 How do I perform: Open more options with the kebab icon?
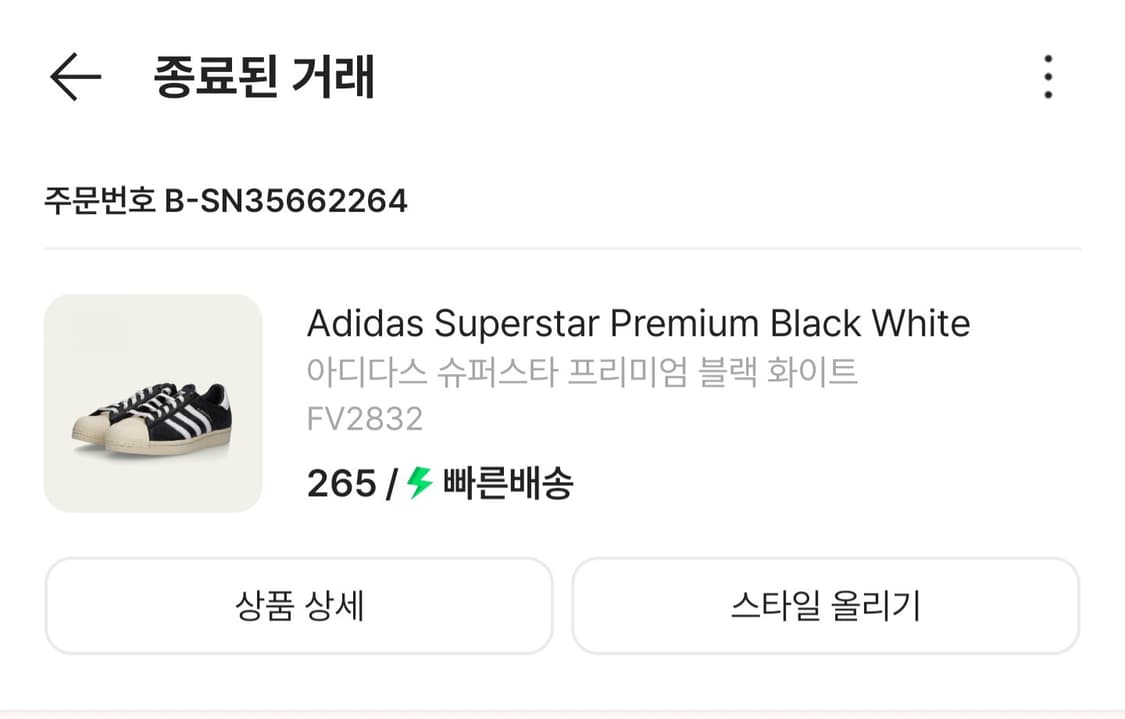(x=1048, y=78)
